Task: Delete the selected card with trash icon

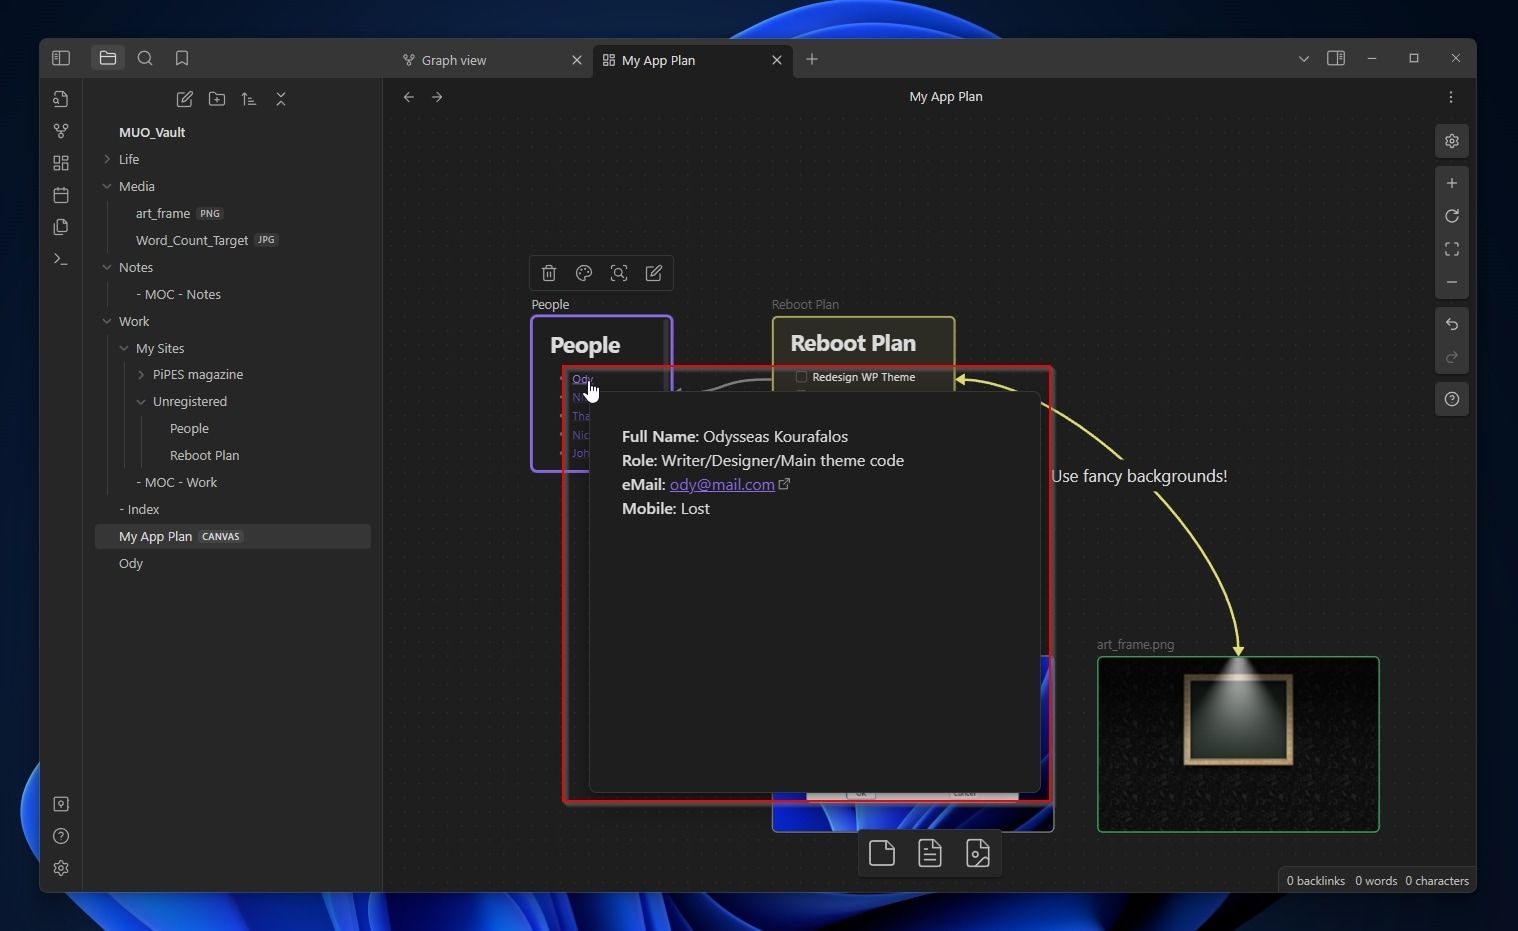Action: [549, 273]
